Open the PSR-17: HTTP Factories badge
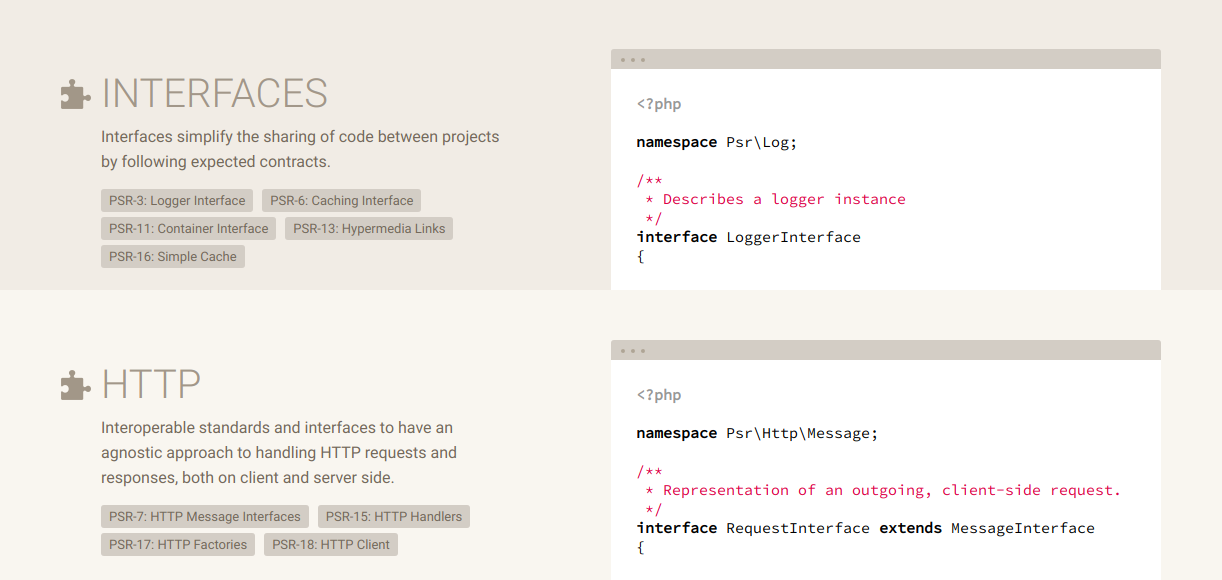Viewport: 1222px width, 580px height. pyautogui.click(x=177, y=544)
